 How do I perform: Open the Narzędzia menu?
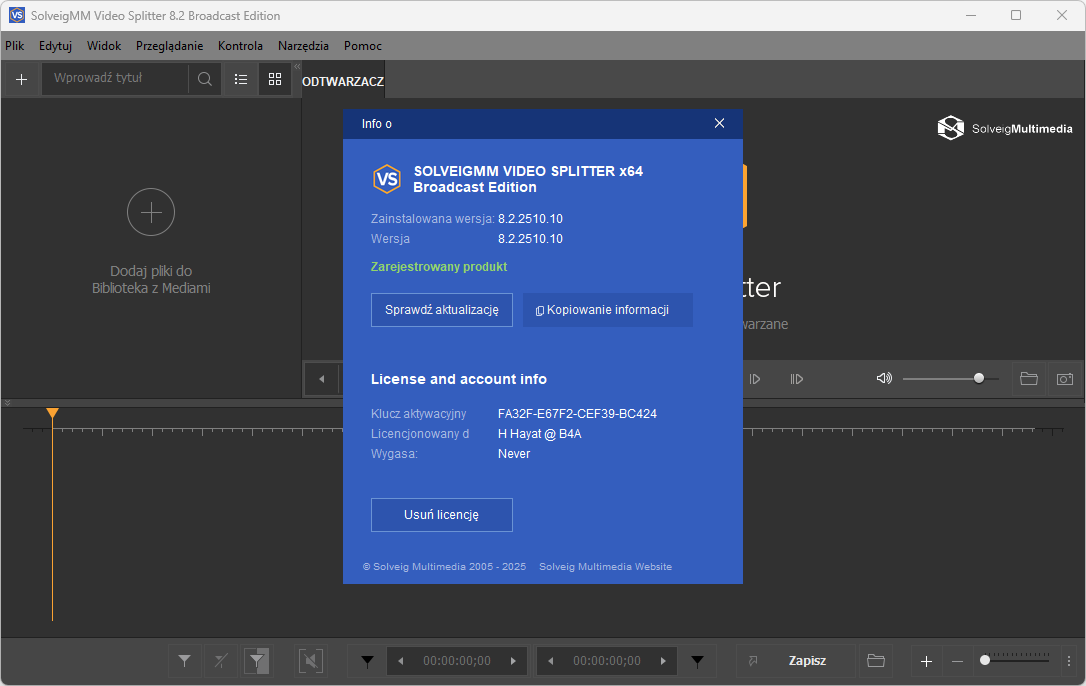[303, 46]
